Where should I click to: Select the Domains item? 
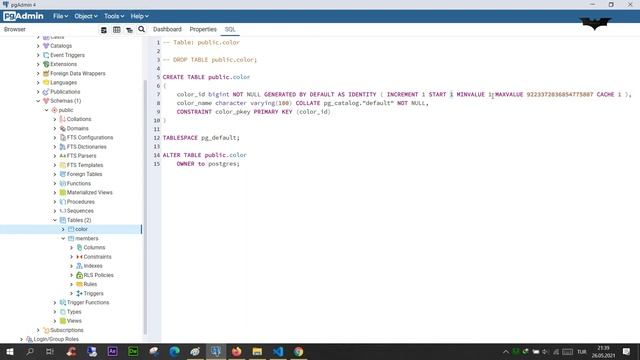pos(78,128)
